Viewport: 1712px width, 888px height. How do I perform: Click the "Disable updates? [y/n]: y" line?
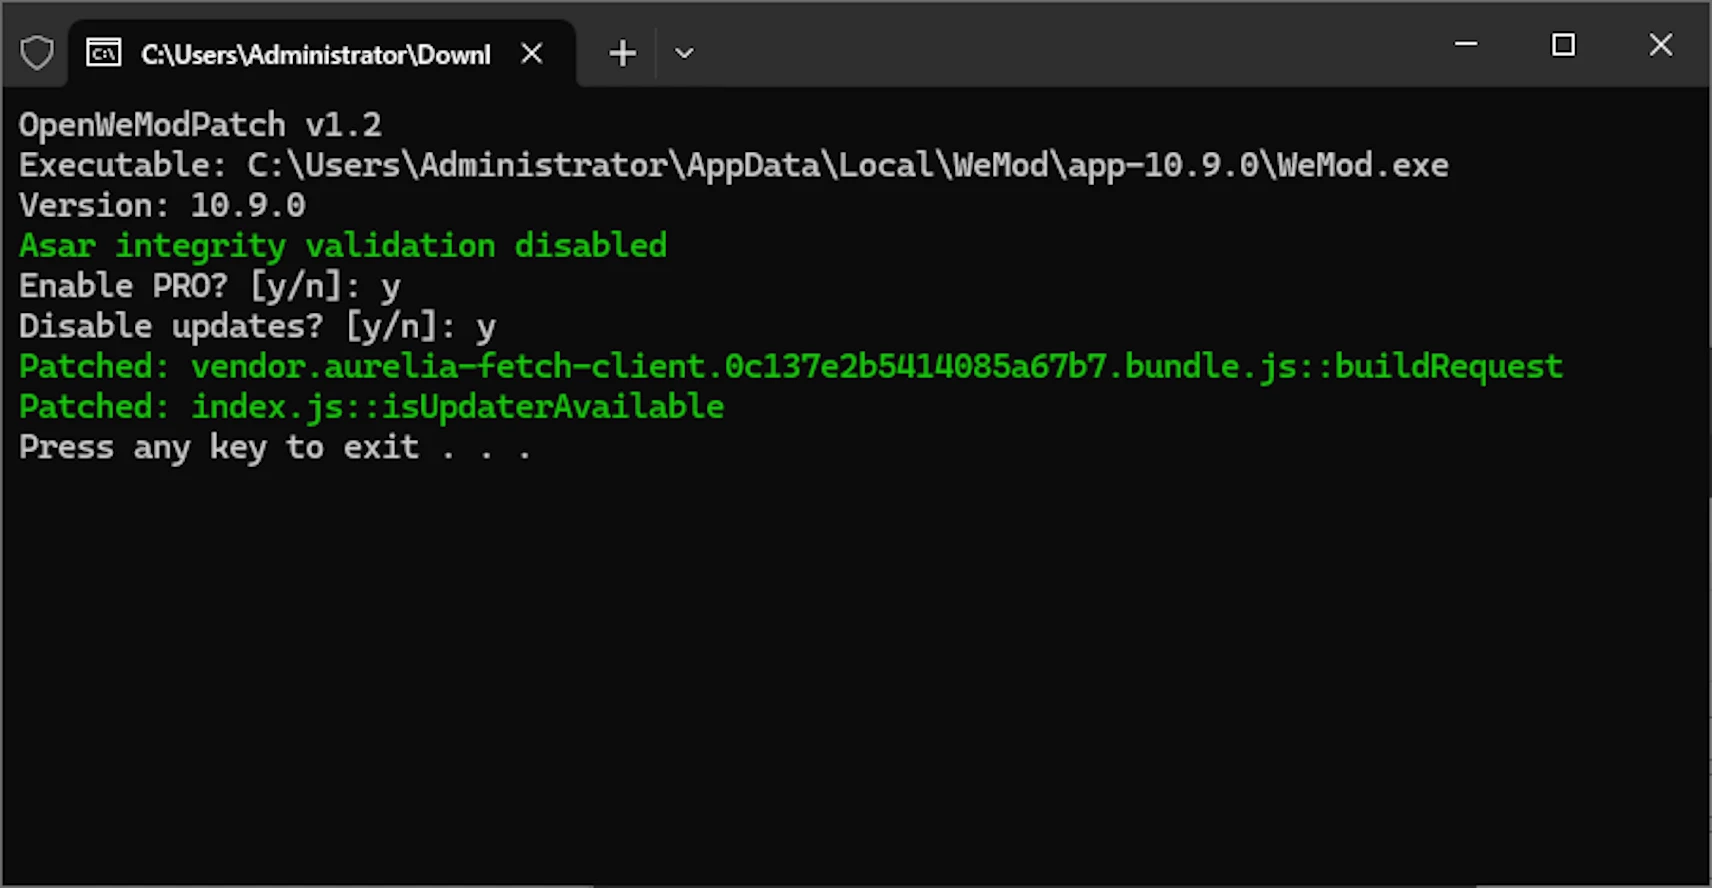point(257,326)
